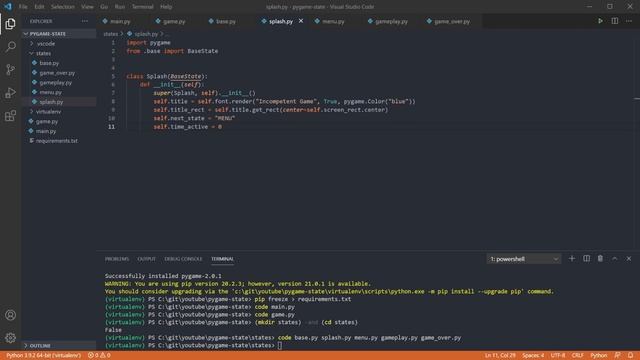Open the Extensions view
This screenshot has height=360, width=640.
coord(10,116)
